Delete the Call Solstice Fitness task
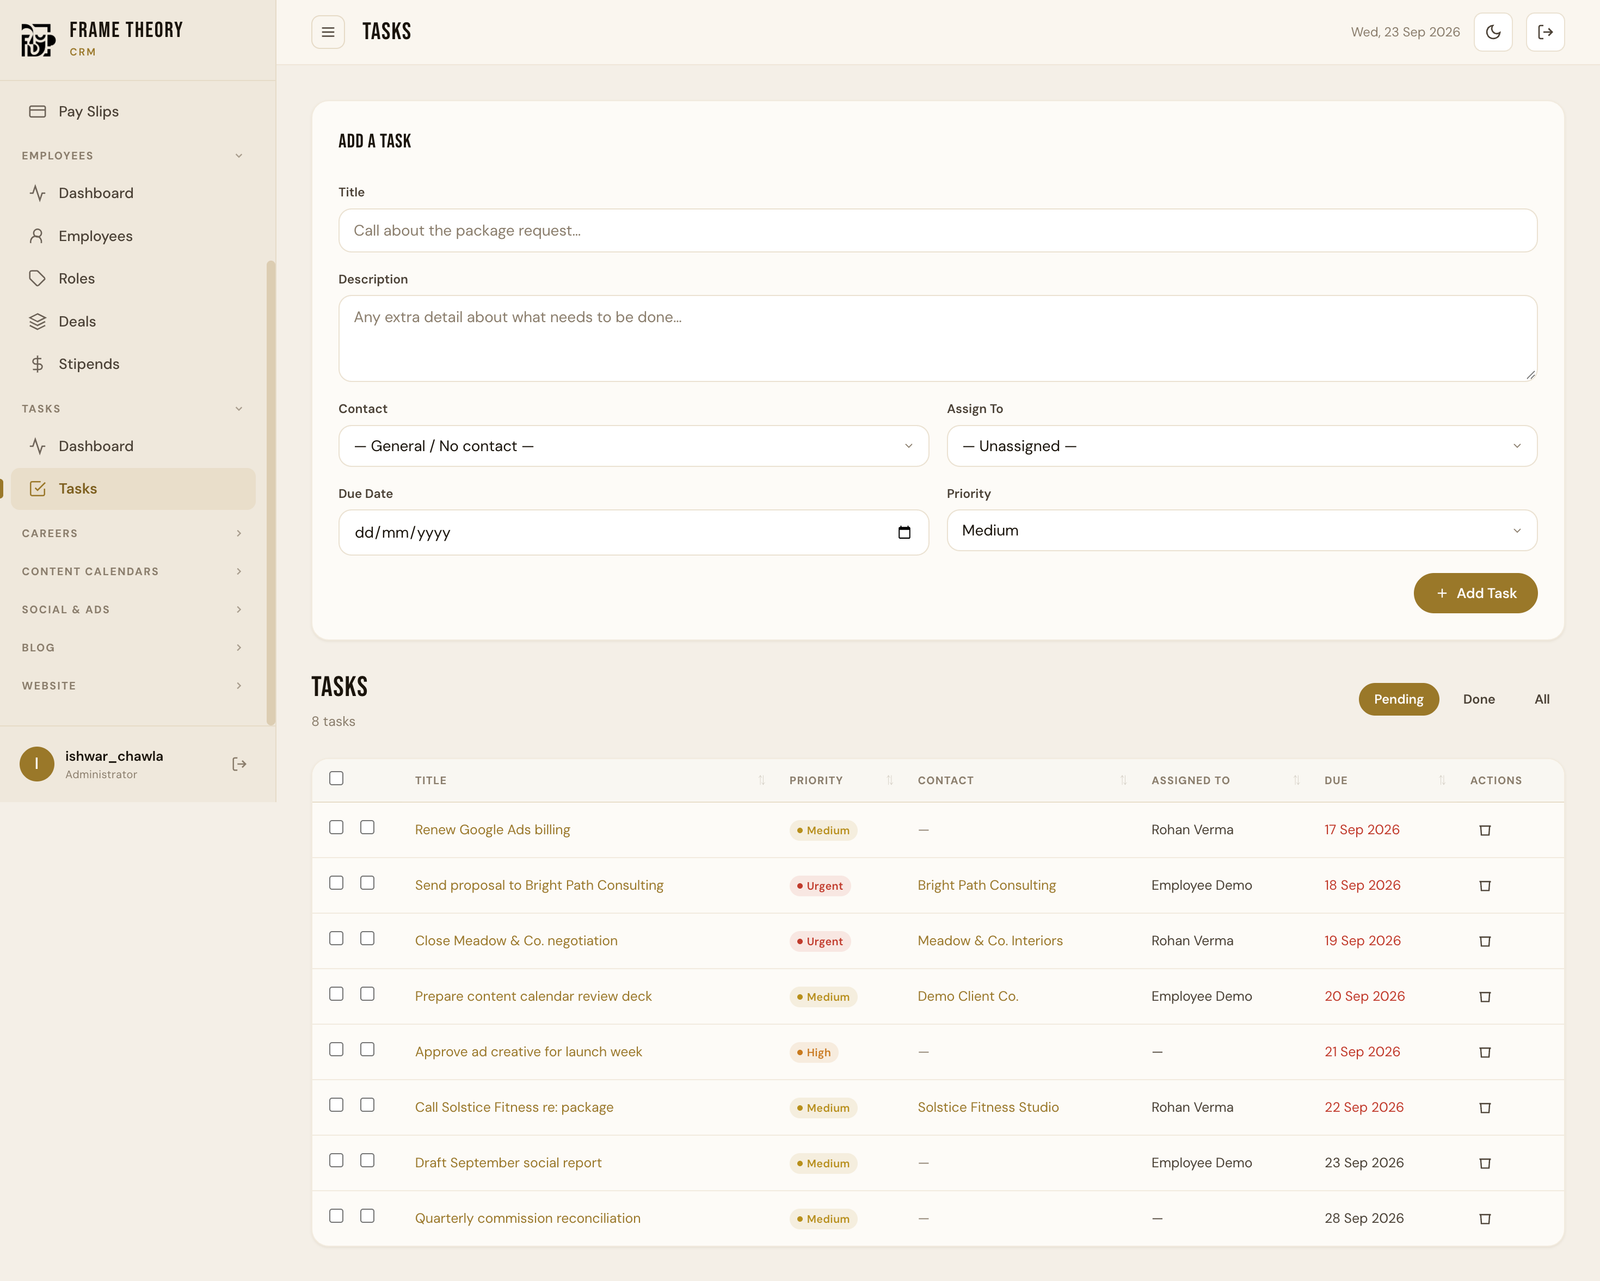Image resolution: width=1600 pixels, height=1281 pixels. point(1485,1108)
